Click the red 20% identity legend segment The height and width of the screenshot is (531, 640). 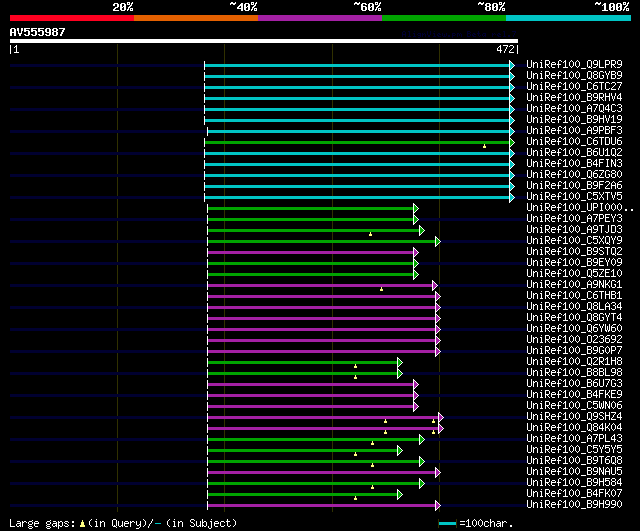72,18
